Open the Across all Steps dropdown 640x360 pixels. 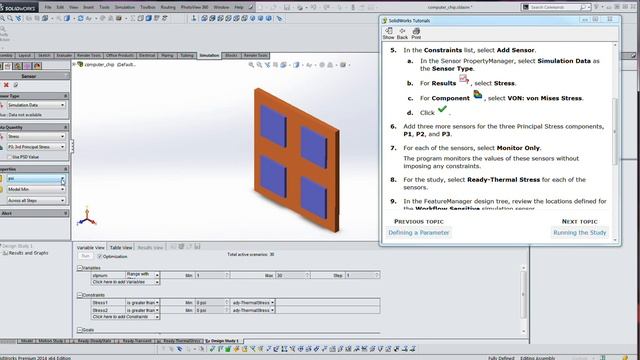36,200
